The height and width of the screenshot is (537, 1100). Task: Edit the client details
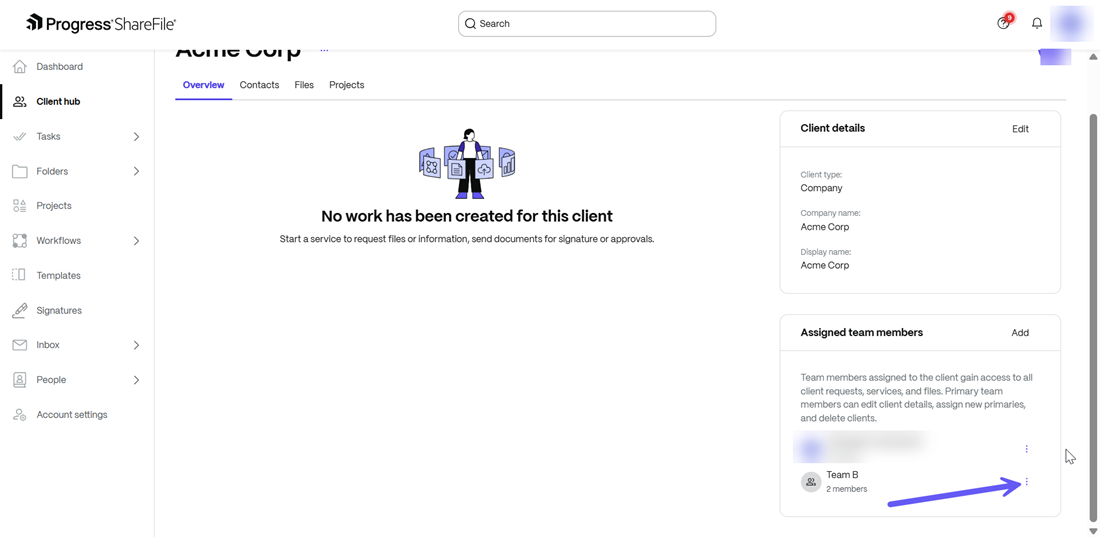tap(1020, 129)
